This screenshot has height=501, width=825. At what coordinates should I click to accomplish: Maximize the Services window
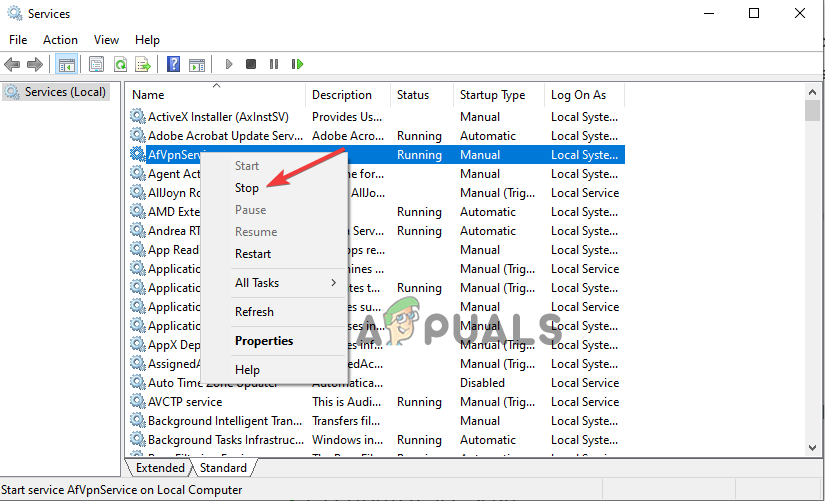tap(754, 13)
